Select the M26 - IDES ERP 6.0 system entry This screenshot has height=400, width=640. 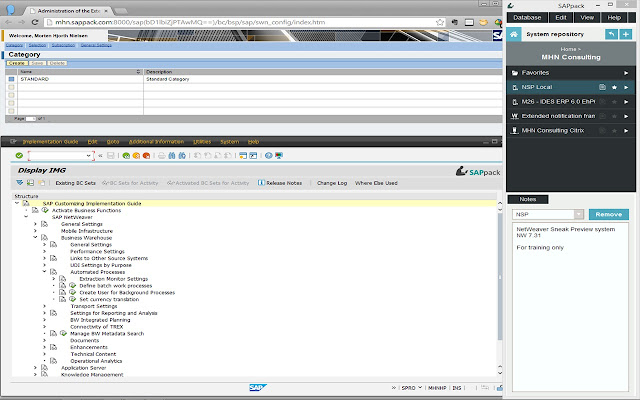[x=558, y=102]
